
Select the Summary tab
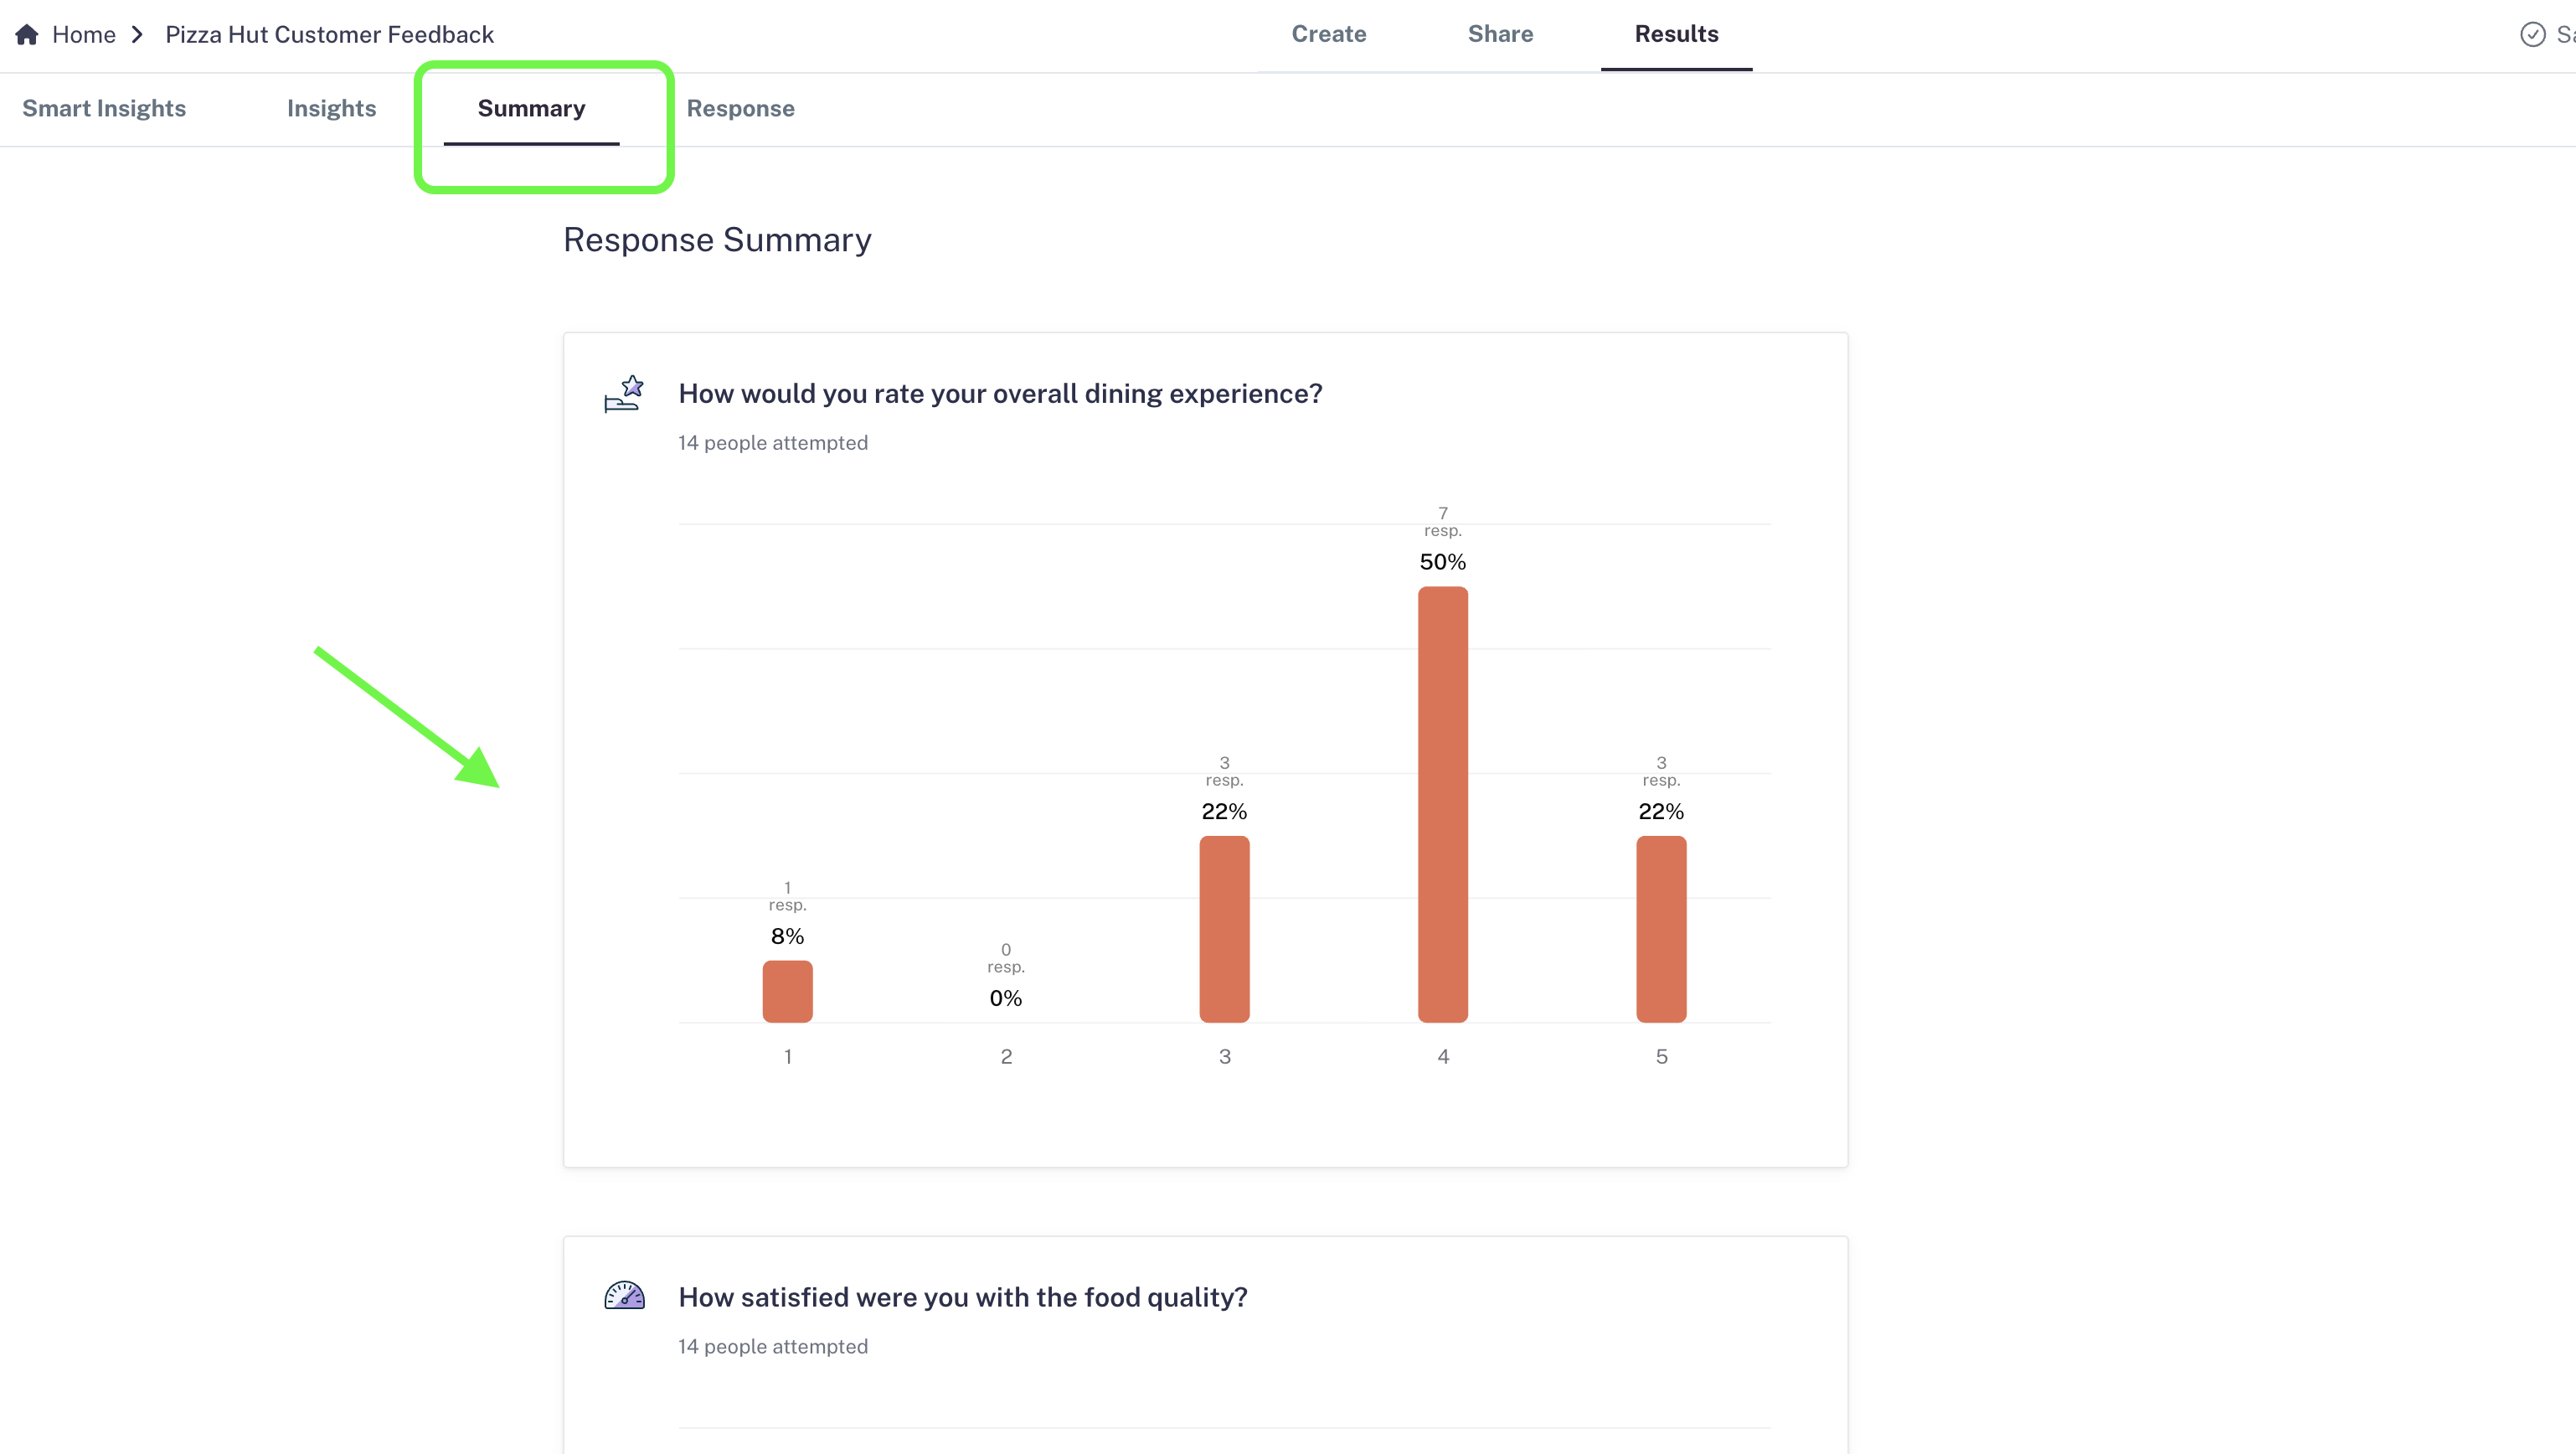point(531,108)
